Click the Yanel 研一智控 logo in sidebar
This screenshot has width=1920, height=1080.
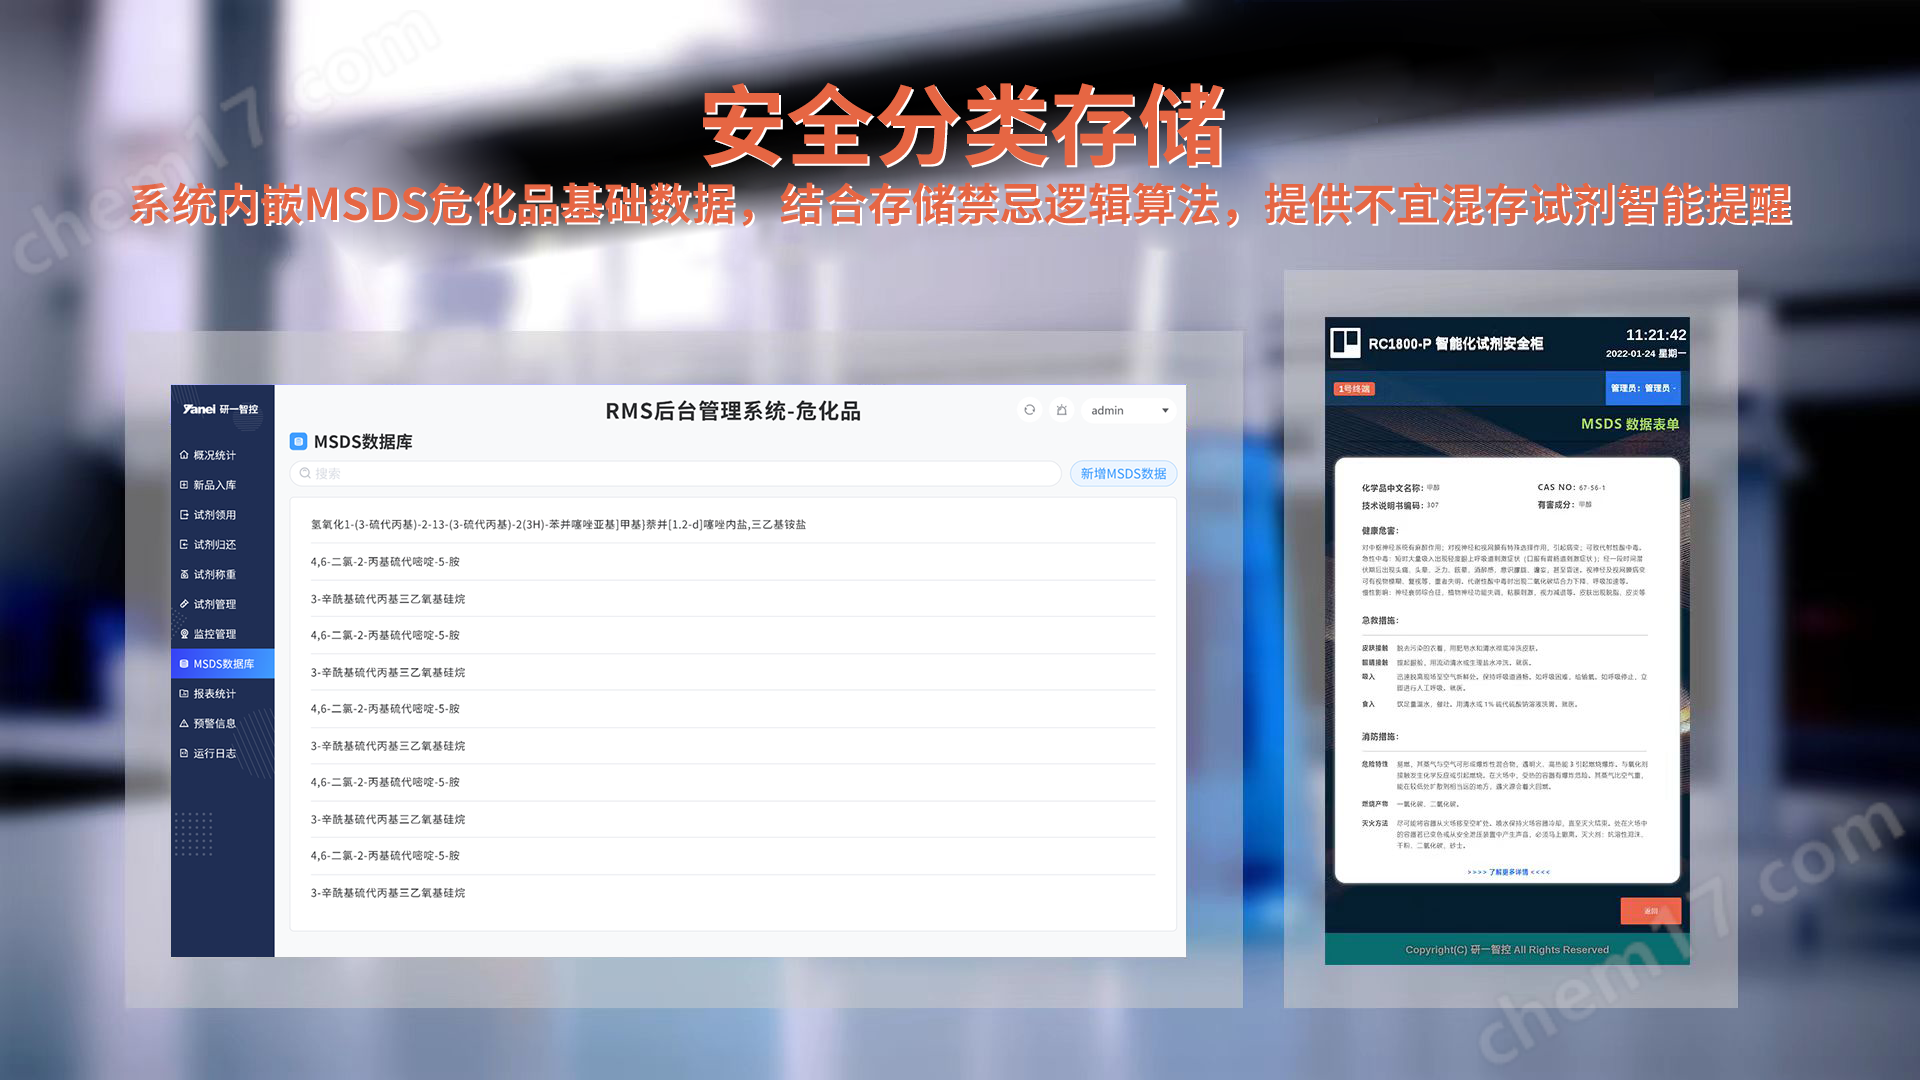coord(220,409)
